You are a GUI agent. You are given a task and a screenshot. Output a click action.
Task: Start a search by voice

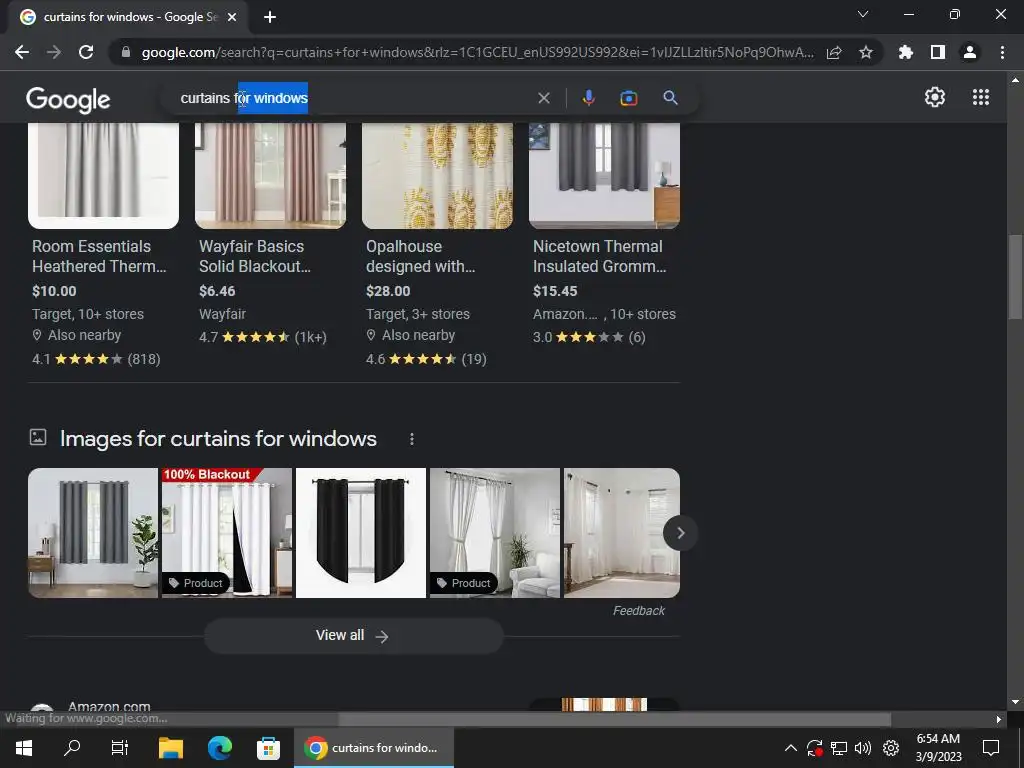588,98
